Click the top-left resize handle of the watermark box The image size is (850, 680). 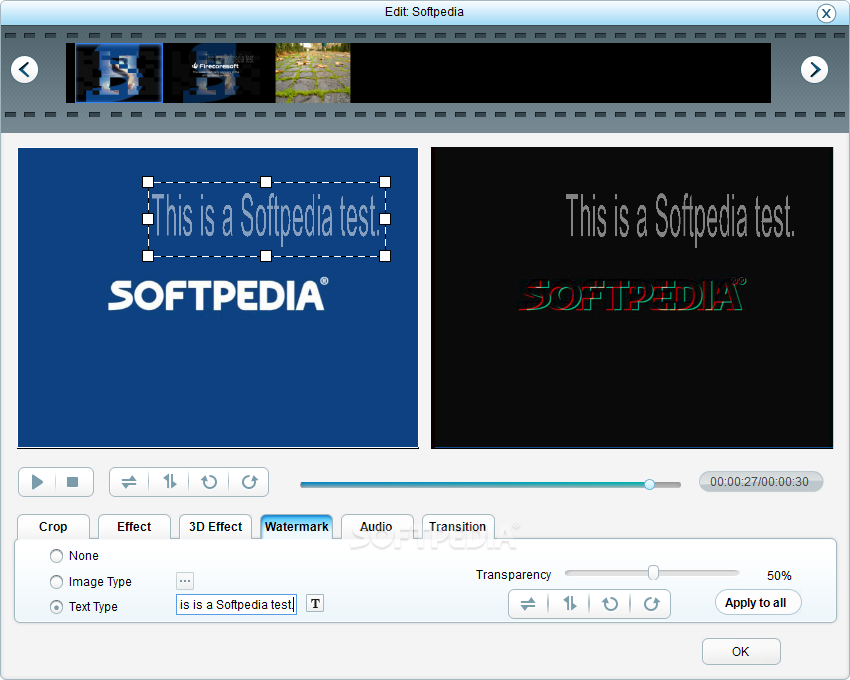147,182
